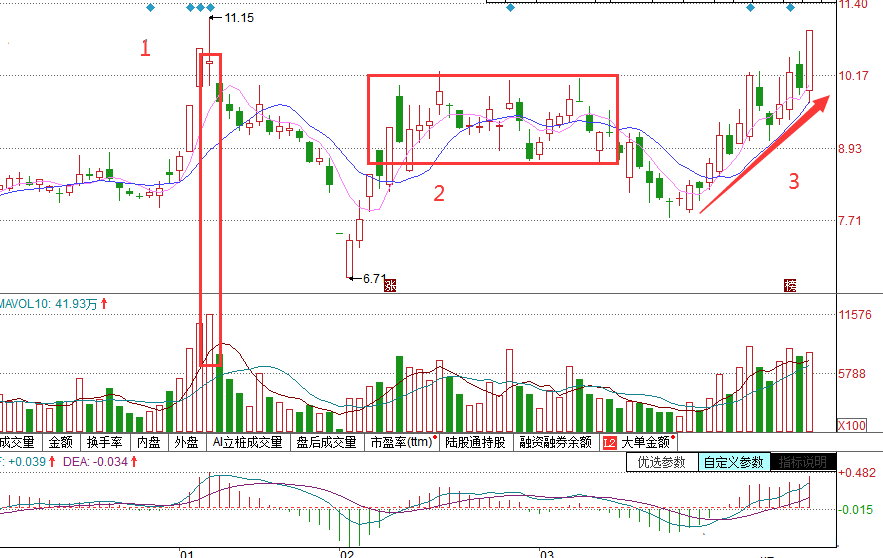
Task: Click the 11.15 high price label
Action: tap(239, 19)
